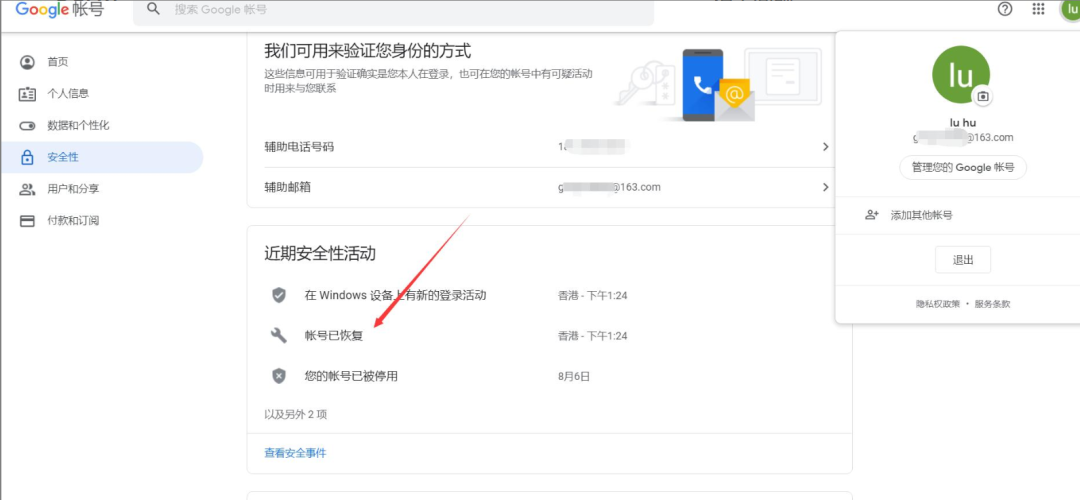Select 安全性 in the sidebar
1080x500 pixels.
[102, 157]
